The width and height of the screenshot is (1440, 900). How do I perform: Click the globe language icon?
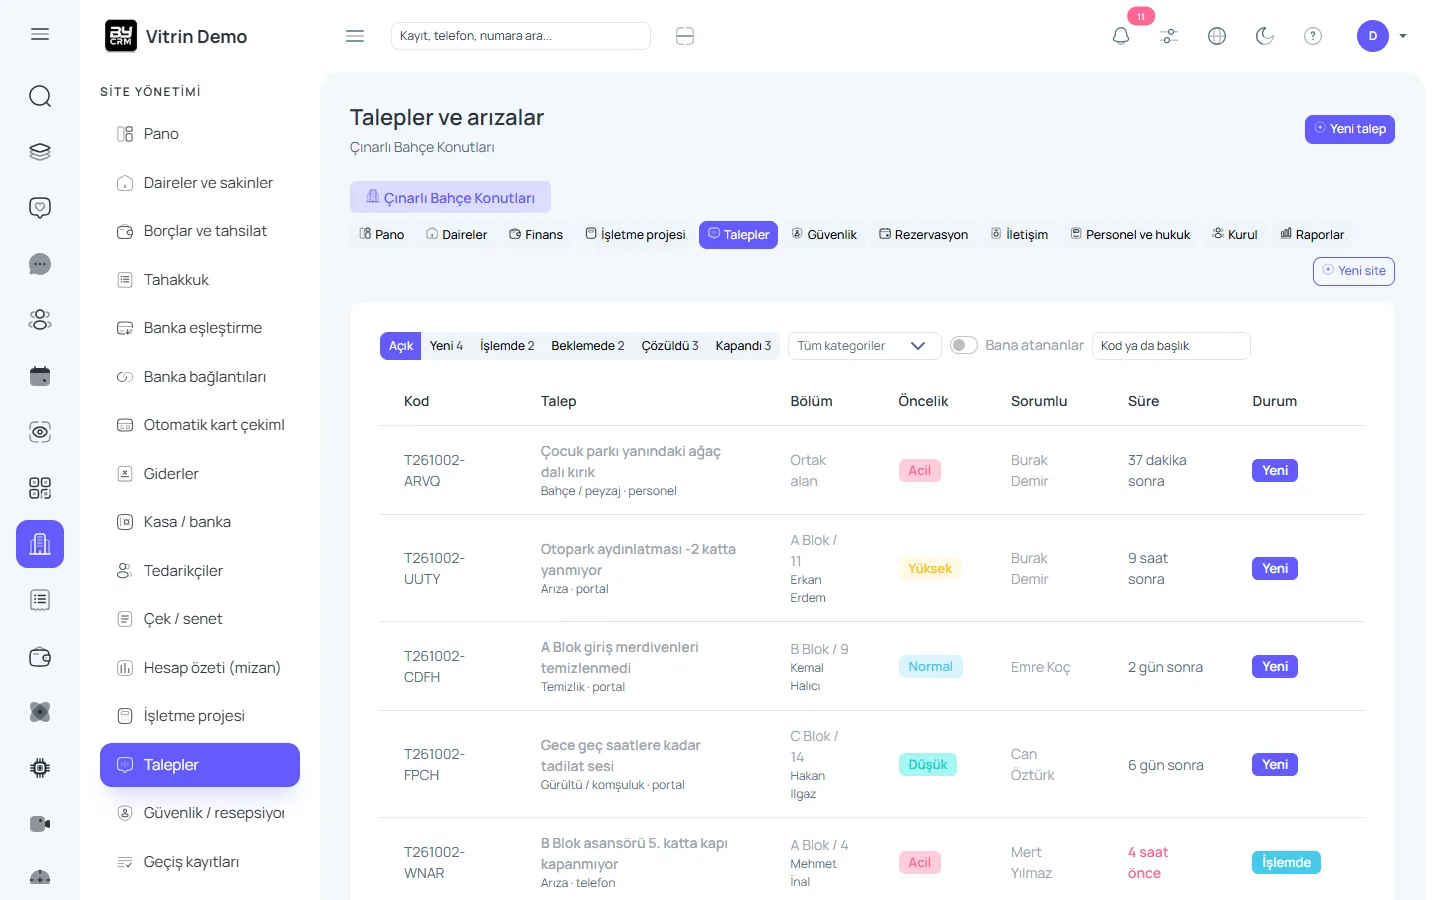[1217, 36]
